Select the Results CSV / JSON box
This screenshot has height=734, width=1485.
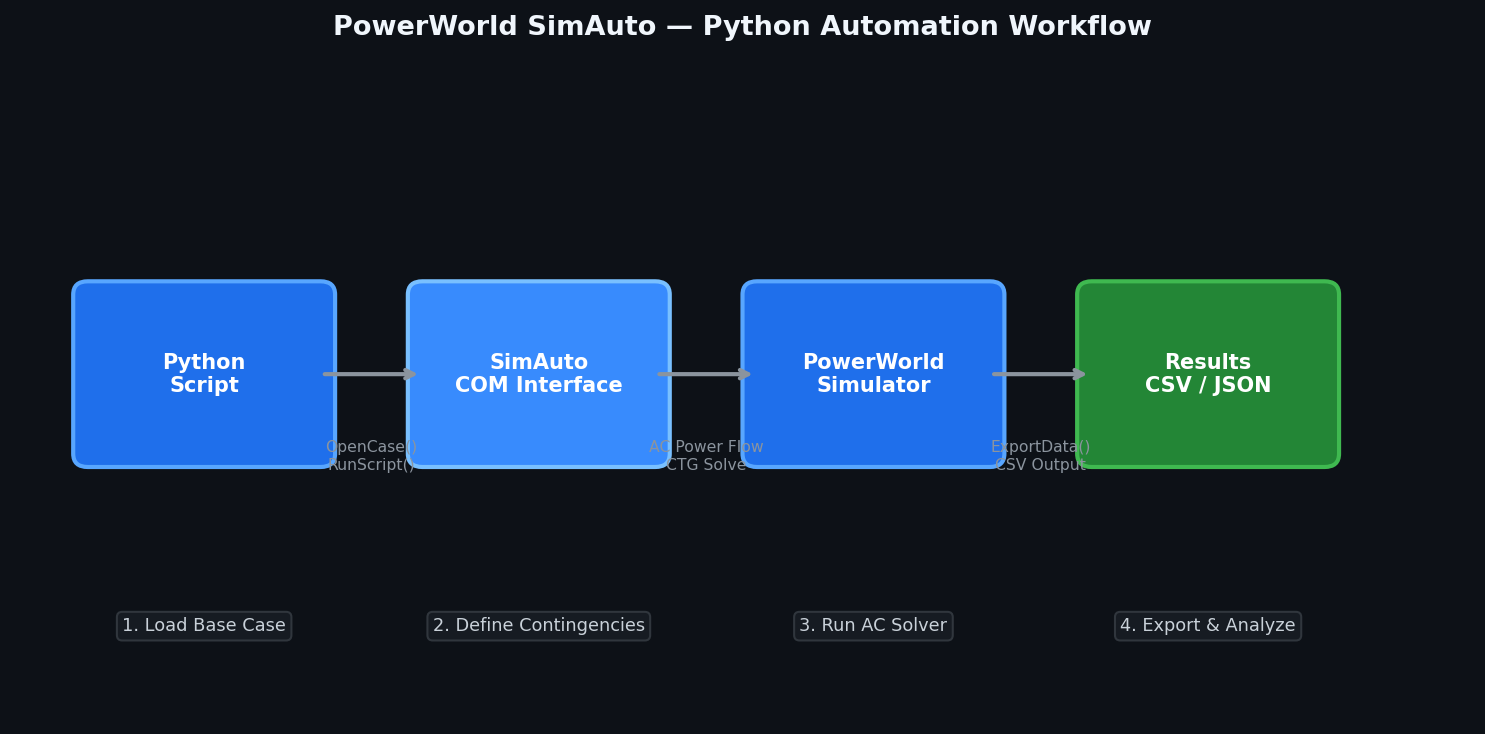pos(1208,374)
